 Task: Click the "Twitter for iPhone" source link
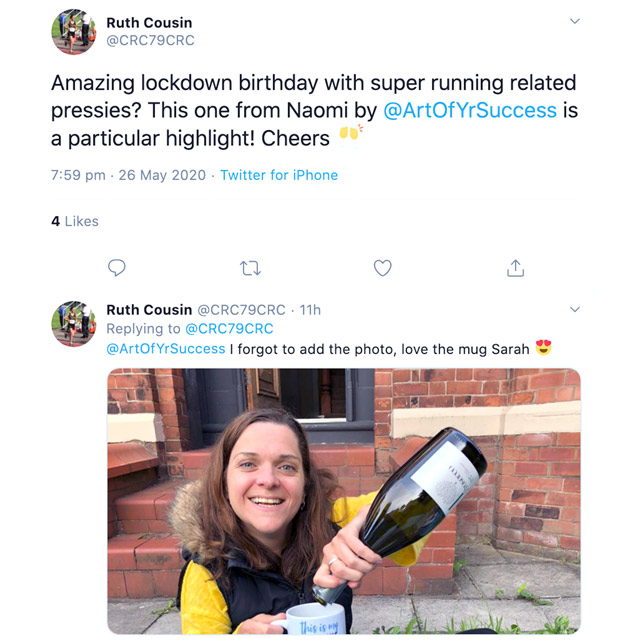click(279, 175)
